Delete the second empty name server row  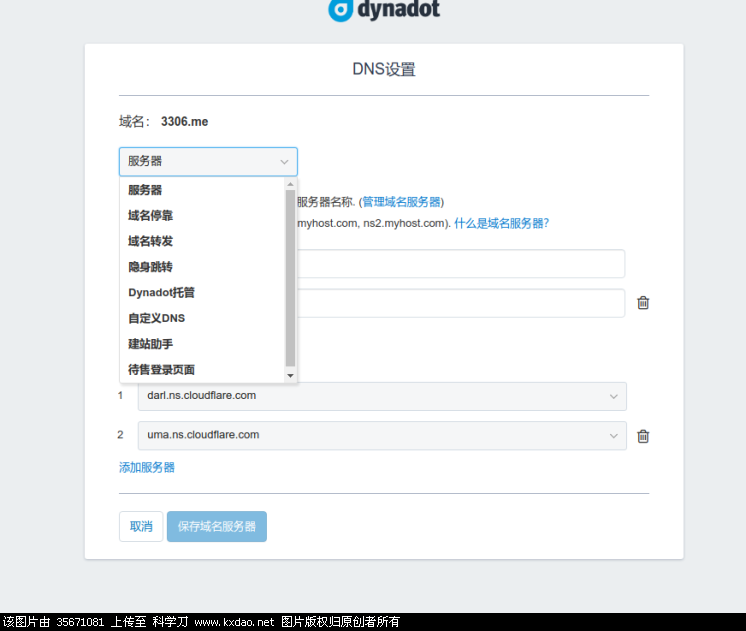(643, 303)
